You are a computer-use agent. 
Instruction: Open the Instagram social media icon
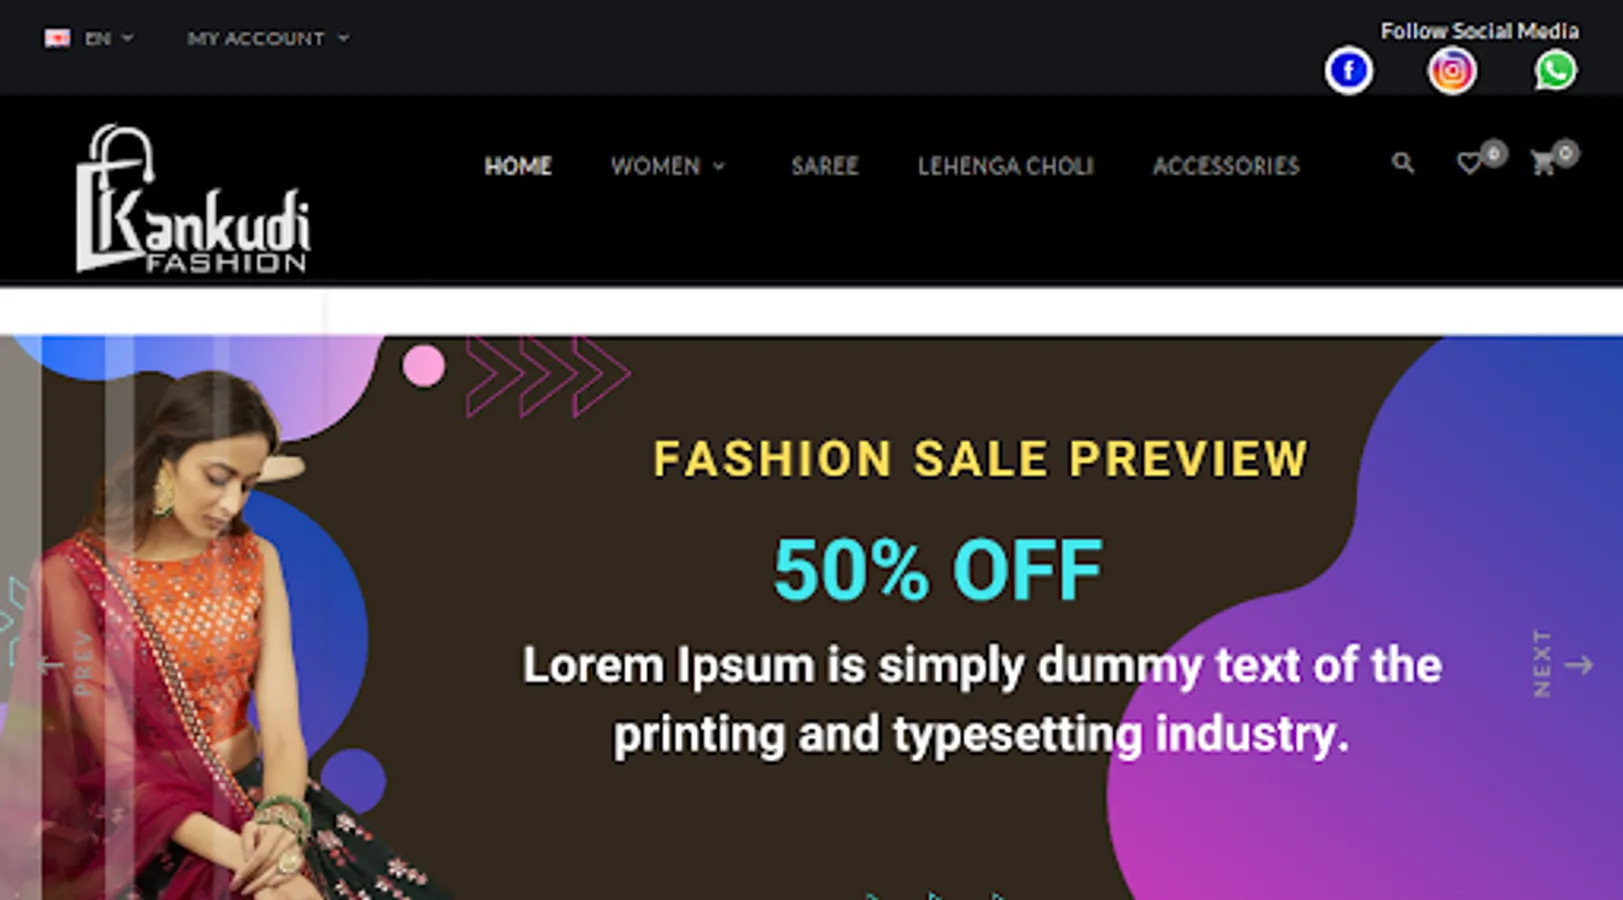(x=1452, y=71)
